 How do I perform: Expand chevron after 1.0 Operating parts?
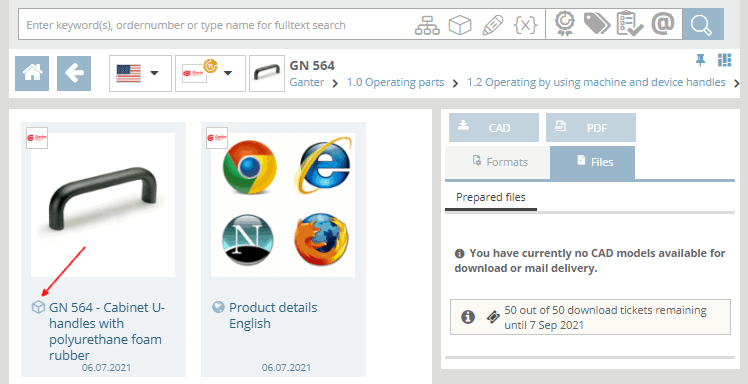455,83
